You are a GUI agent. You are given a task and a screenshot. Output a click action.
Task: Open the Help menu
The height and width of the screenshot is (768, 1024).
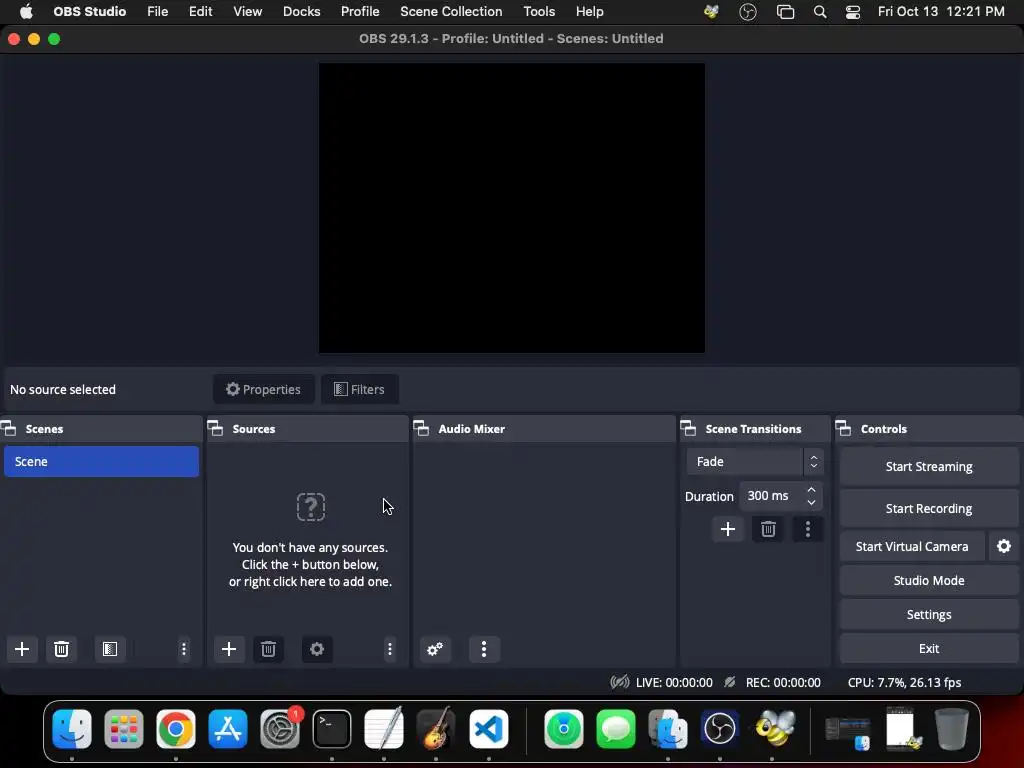coord(590,12)
